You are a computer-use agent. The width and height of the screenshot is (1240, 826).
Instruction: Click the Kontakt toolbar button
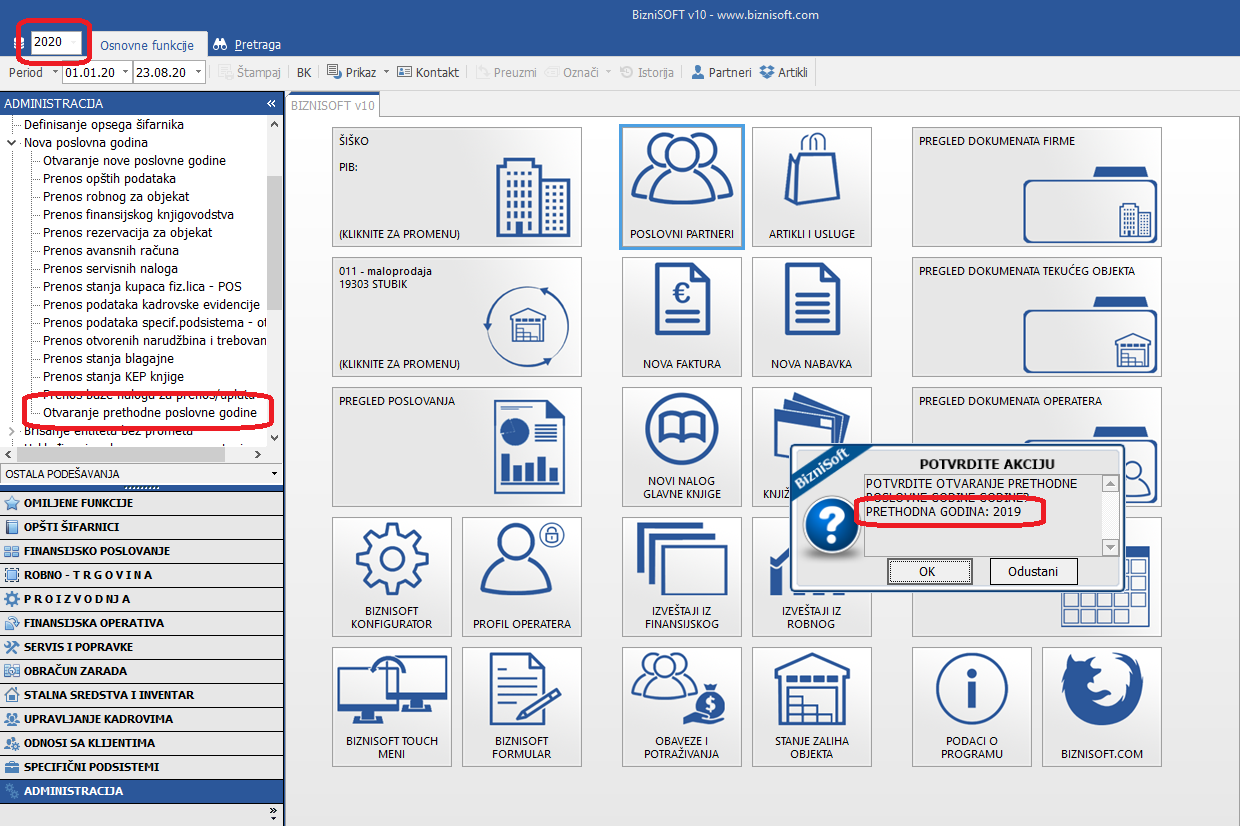coord(428,72)
